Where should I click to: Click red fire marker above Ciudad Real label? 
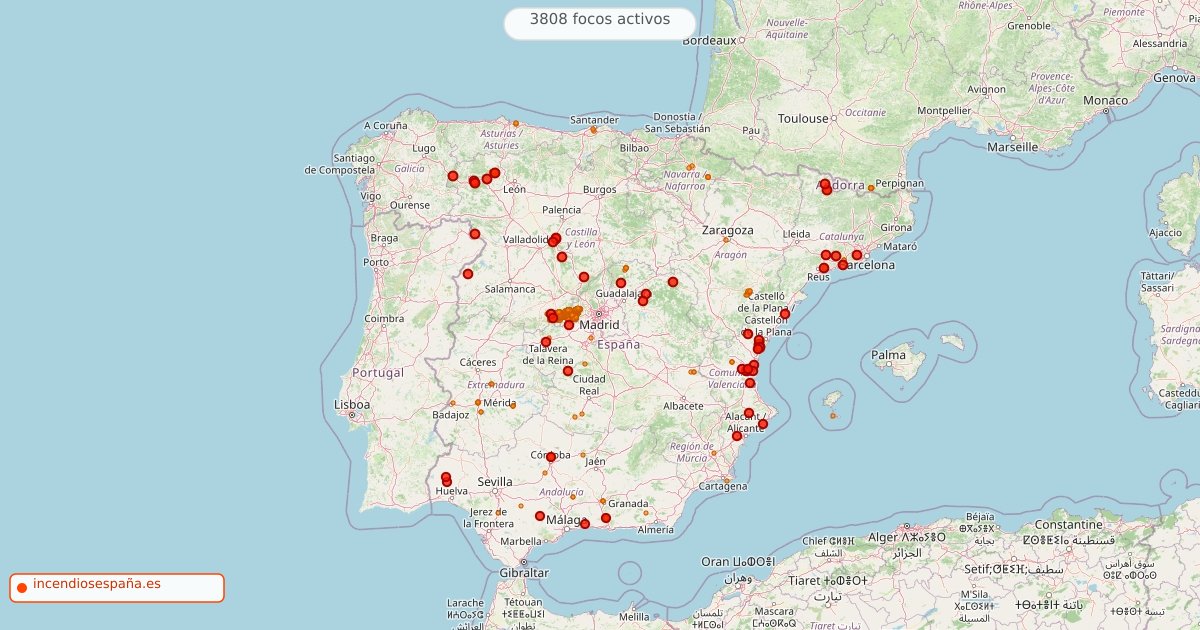tap(568, 371)
